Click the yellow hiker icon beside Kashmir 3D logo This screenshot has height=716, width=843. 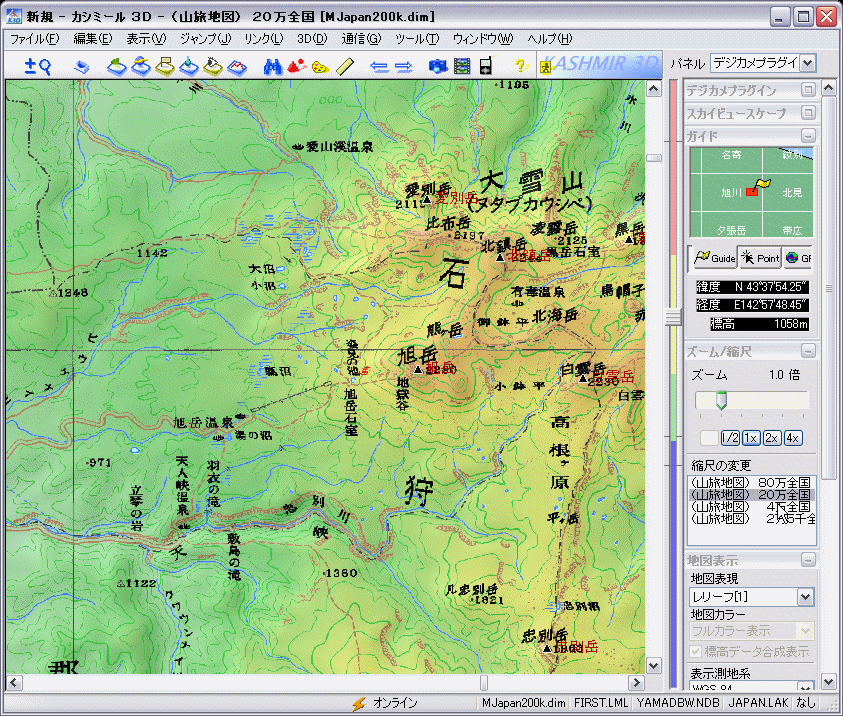coord(546,68)
